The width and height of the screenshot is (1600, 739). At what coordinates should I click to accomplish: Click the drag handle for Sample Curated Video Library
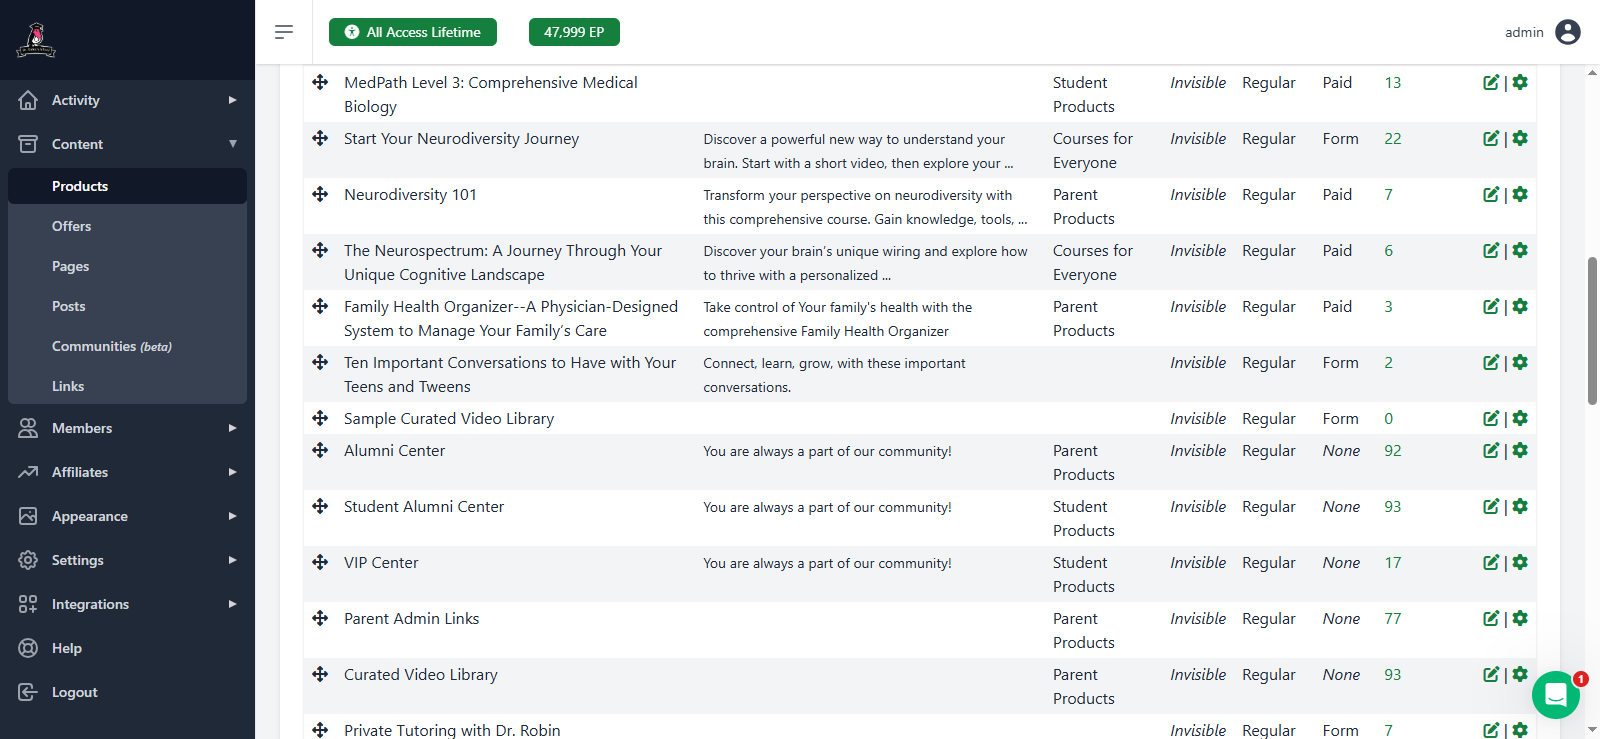click(x=320, y=419)
